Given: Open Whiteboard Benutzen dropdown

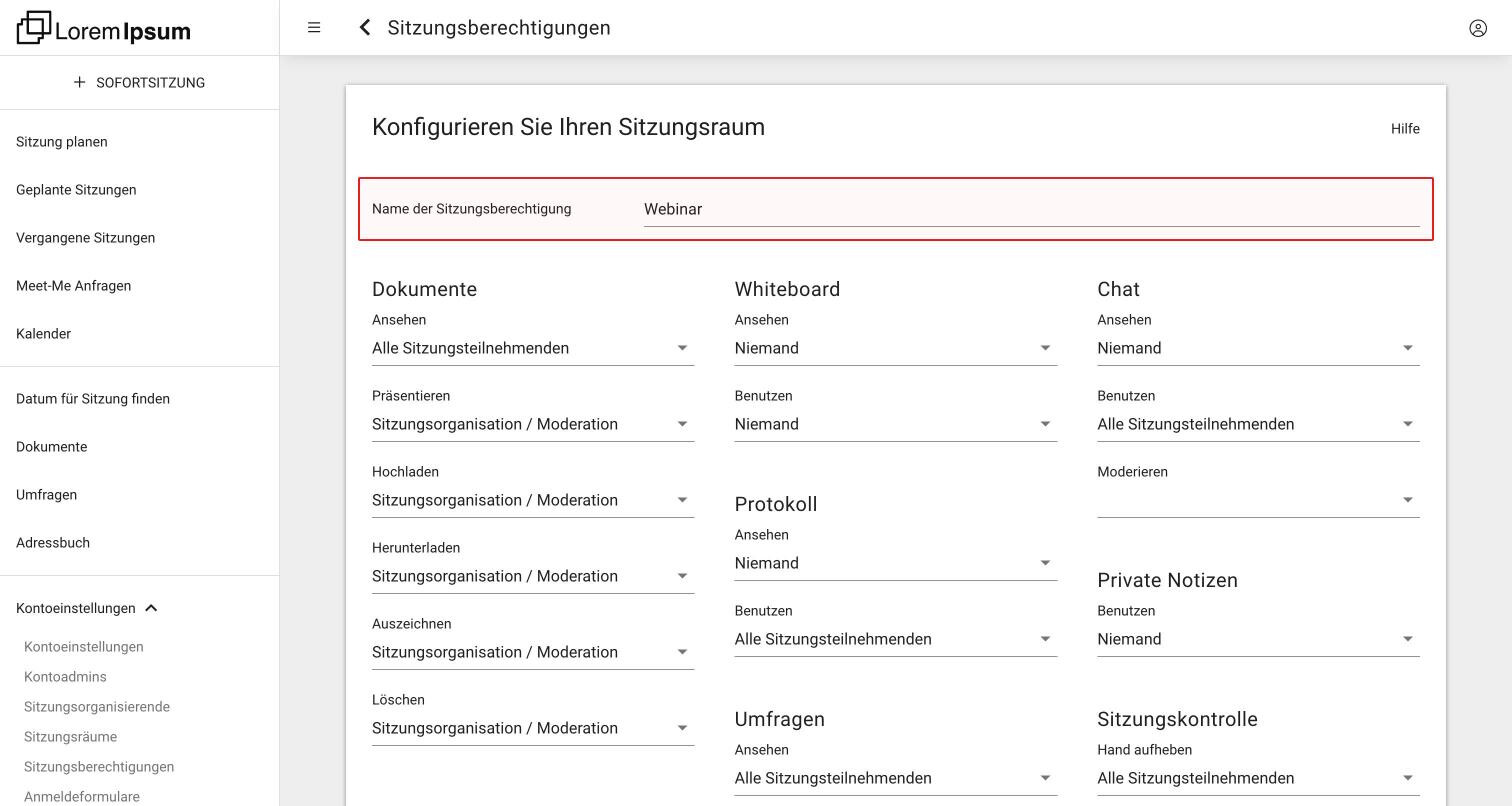Looking at the screenshot, I should pyautogui.click(x=896, y=424).
